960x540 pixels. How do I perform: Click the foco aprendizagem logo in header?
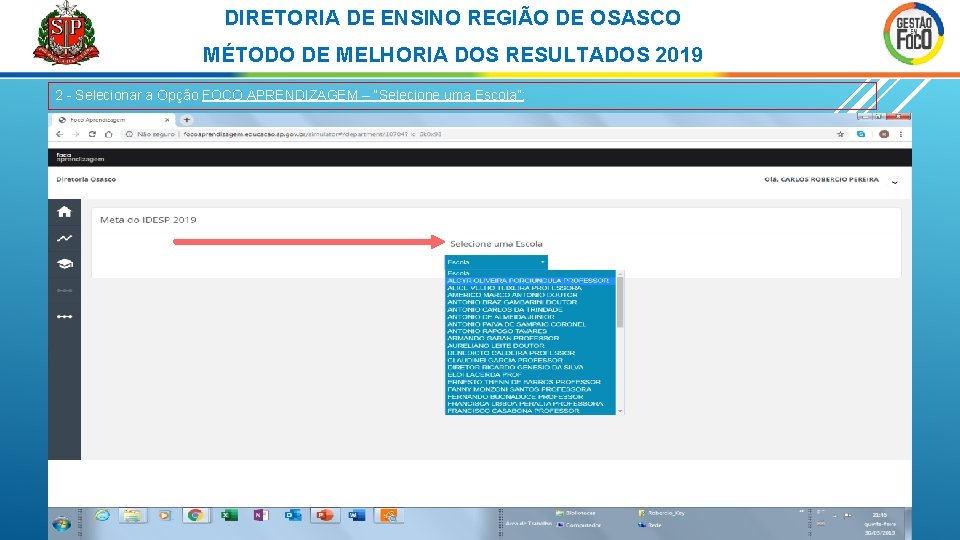[80, 157]
